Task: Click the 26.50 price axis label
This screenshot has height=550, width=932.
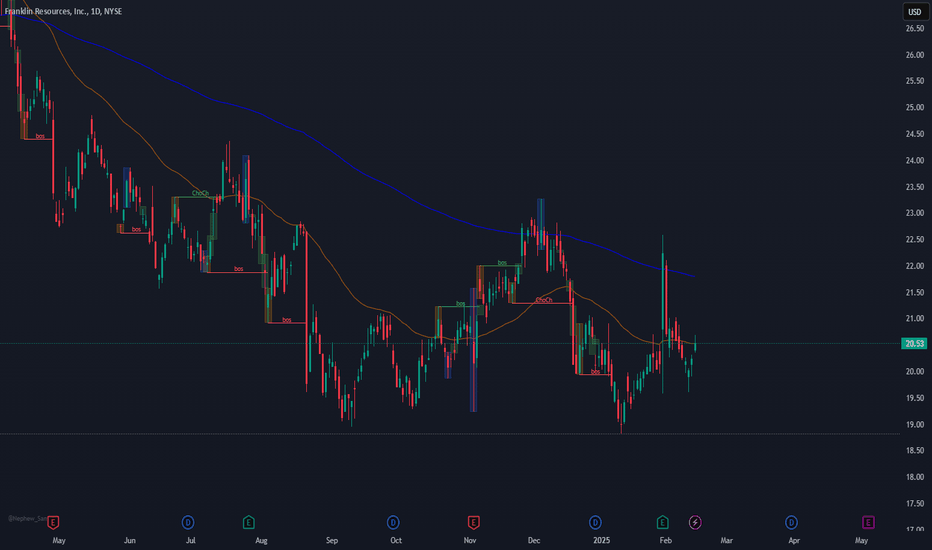Action: 915,29
